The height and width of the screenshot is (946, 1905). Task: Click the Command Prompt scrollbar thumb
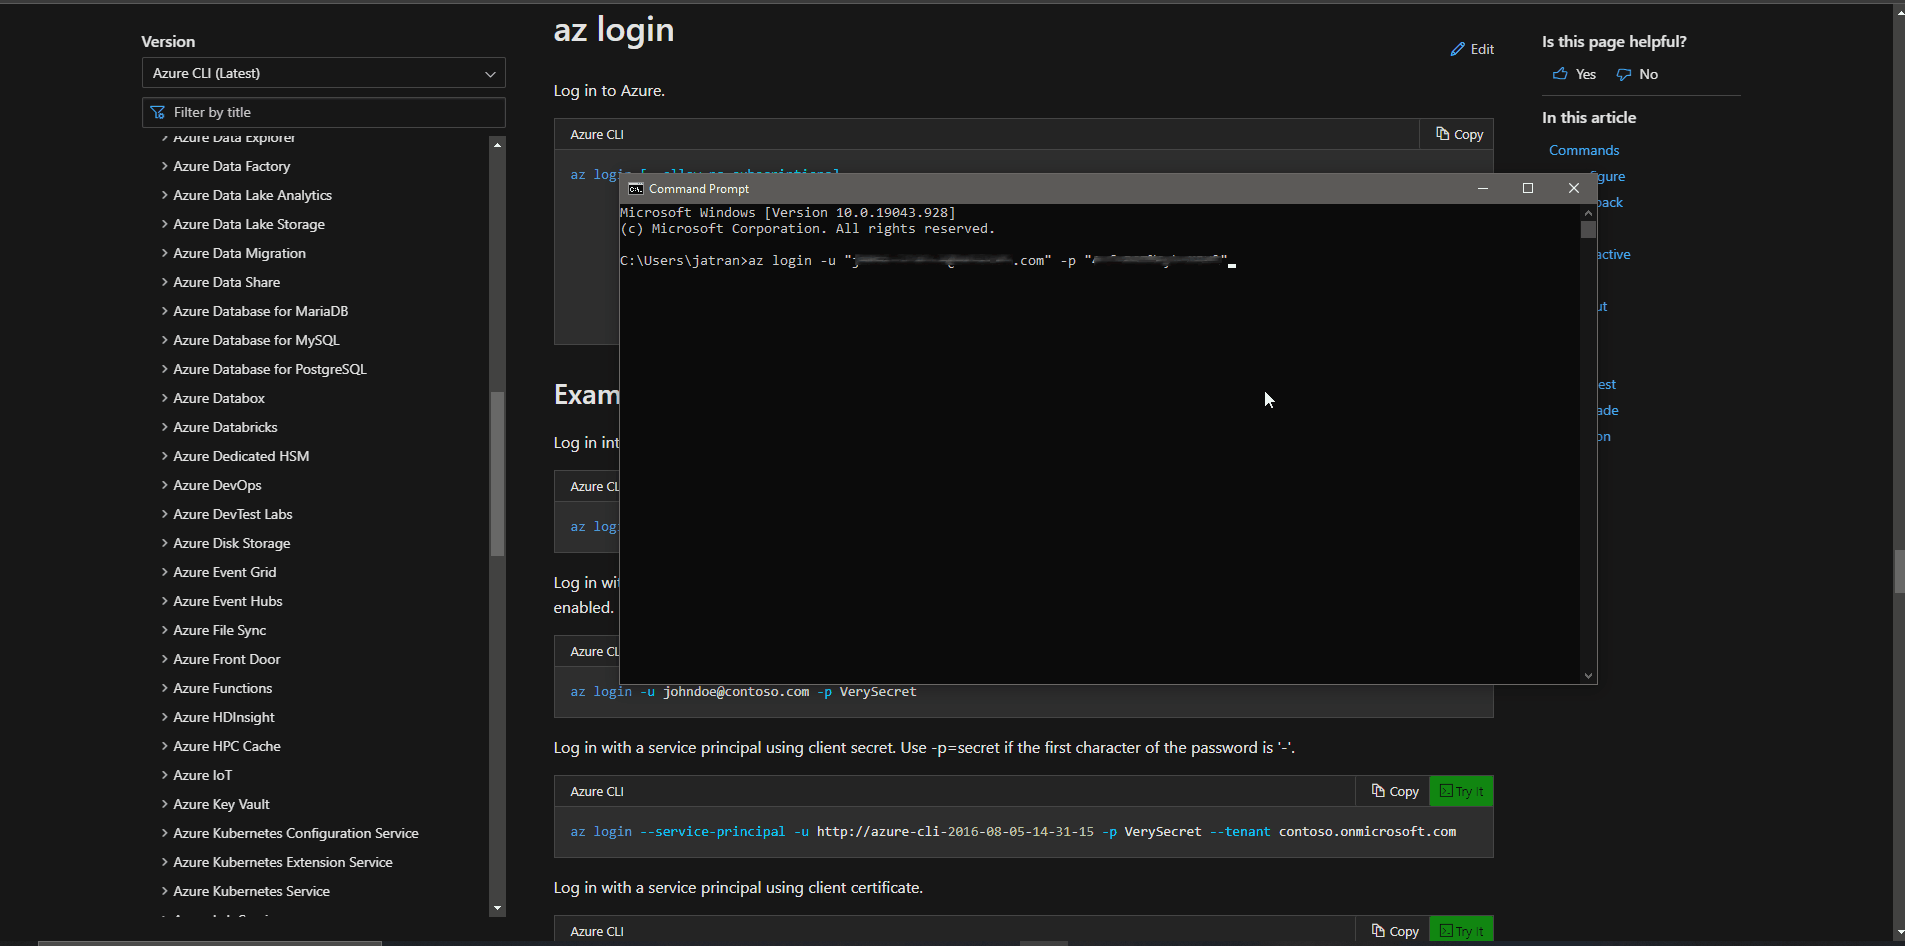coord(1588,229)
